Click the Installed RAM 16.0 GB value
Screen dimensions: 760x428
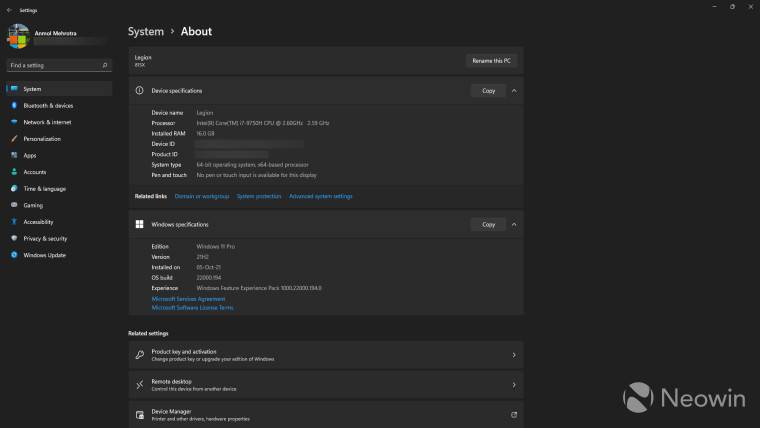point(205,133)
